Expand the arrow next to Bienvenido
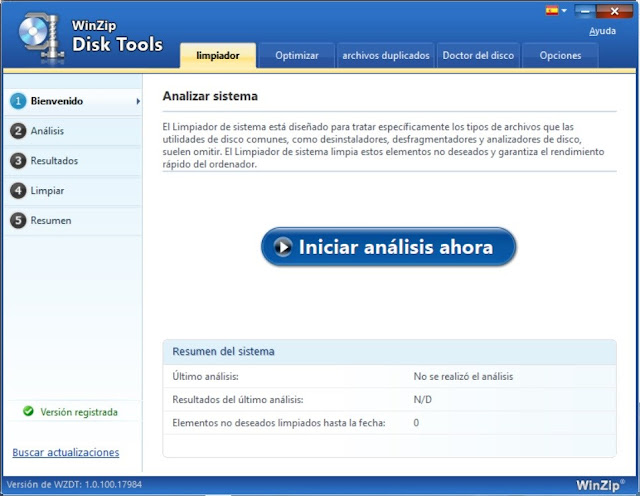Viewport: 640px width, 496px height. coord(138,101)
